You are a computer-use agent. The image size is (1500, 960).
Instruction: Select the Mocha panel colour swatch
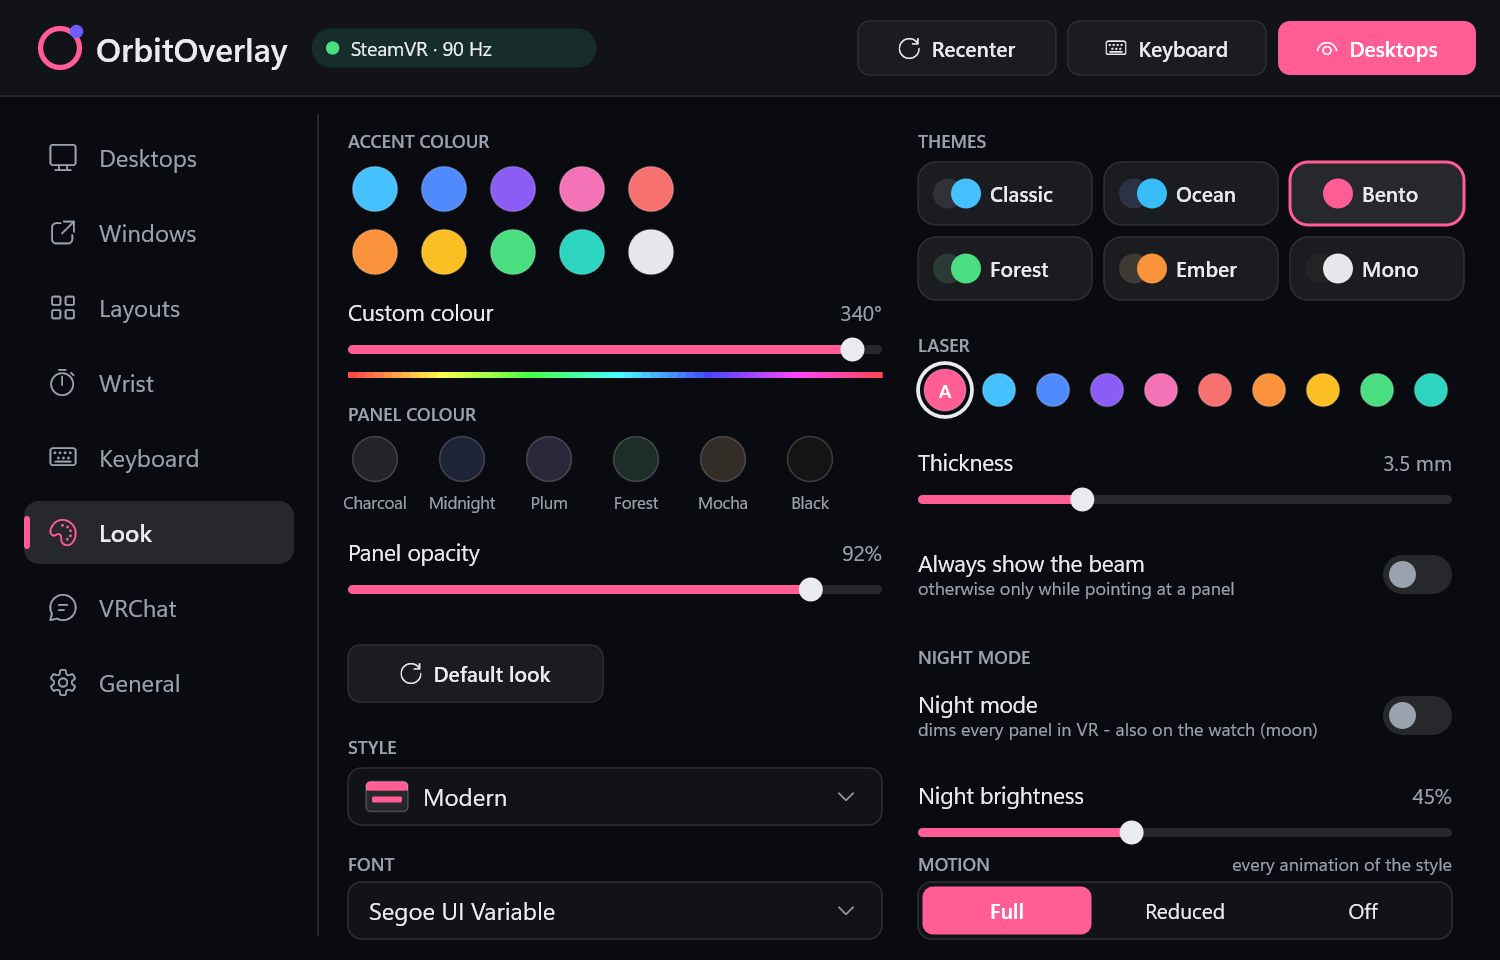click(x=723, y=459)
